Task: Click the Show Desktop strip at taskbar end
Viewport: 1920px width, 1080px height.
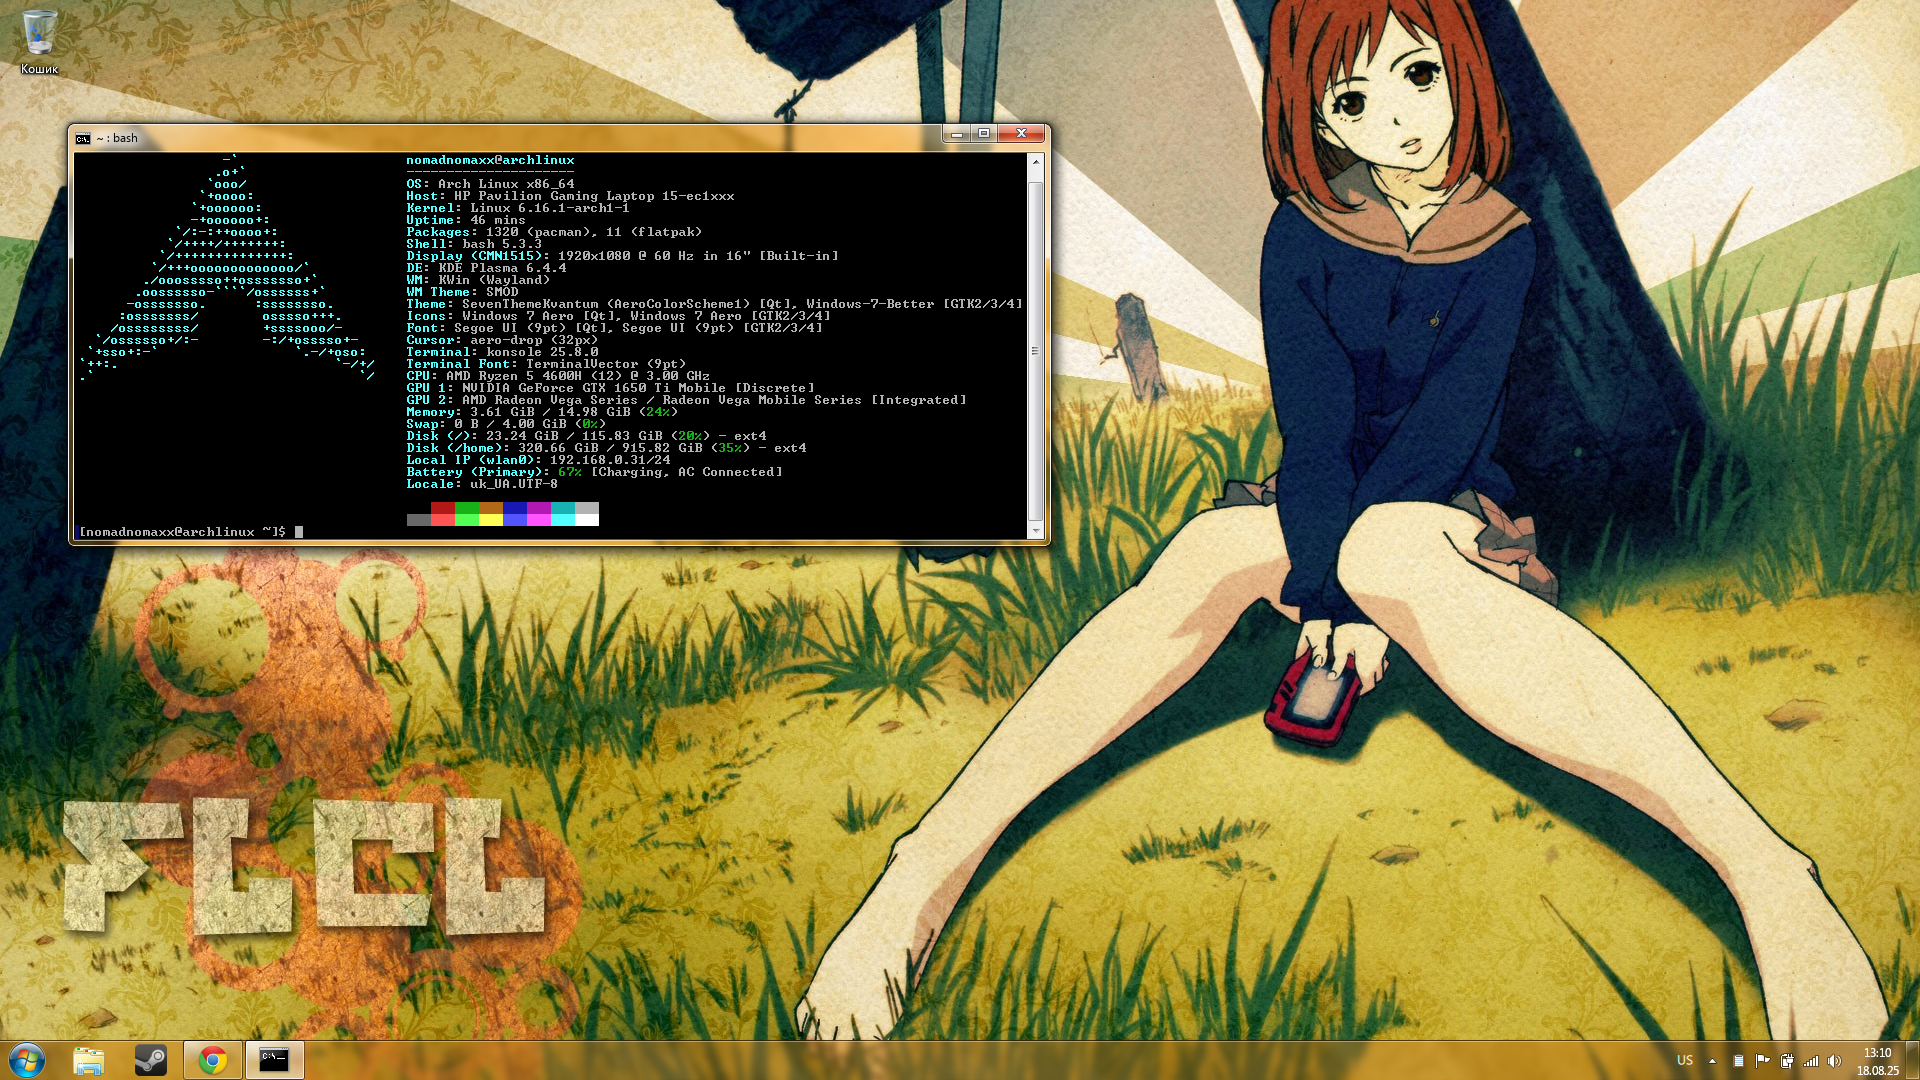Action: click(1913, 1061)
